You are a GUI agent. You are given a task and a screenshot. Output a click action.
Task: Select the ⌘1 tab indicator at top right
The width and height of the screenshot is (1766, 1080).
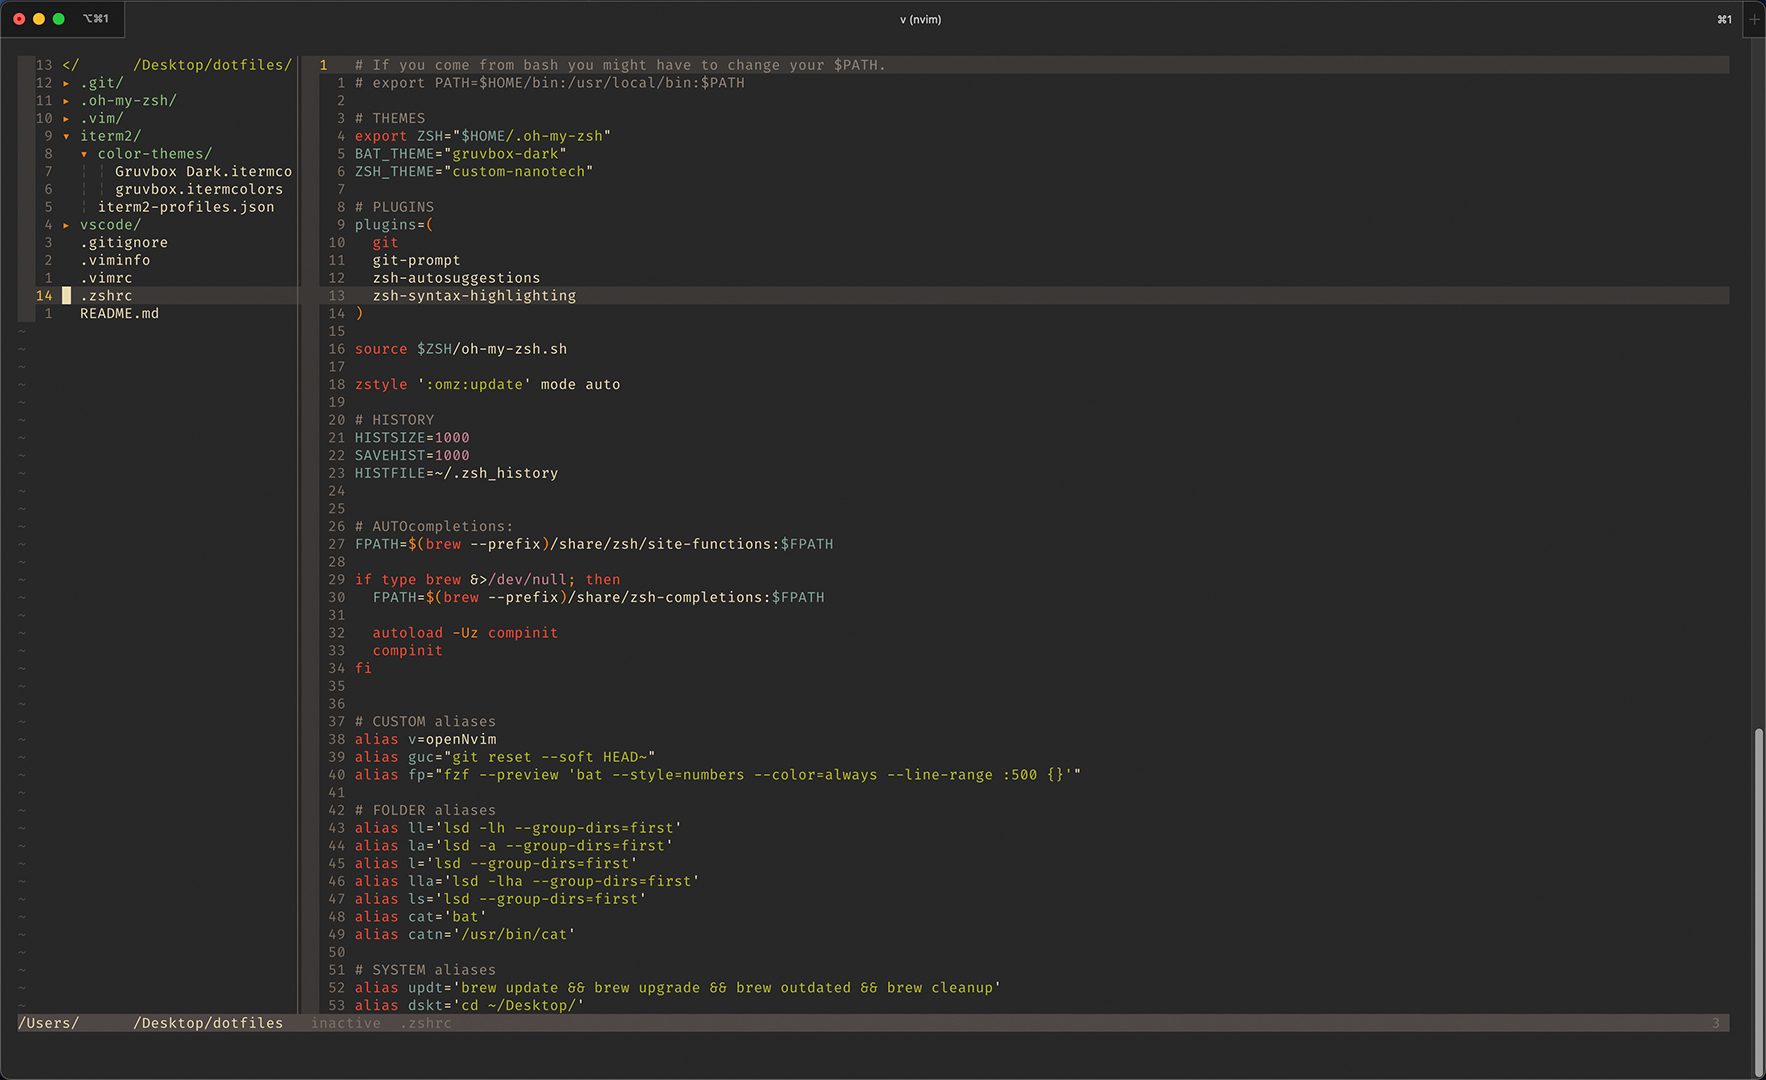pos(1725,19)
